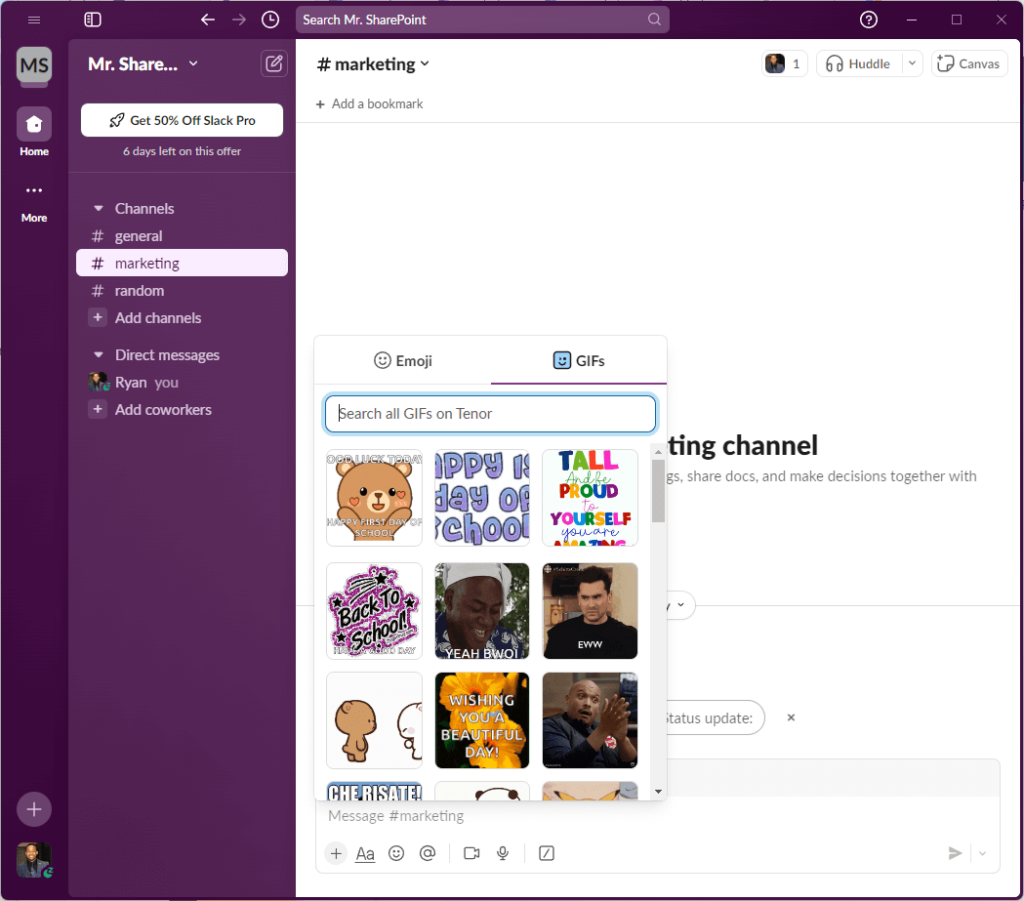Start a Huddle
Viewport: 1024px width, 901px height.
859,64
